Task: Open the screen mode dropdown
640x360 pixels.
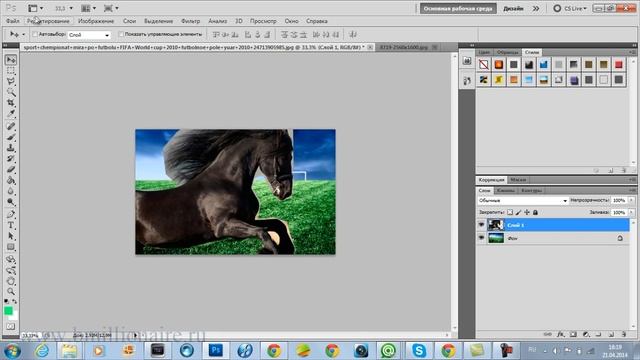Action: [x=111, y=8]
